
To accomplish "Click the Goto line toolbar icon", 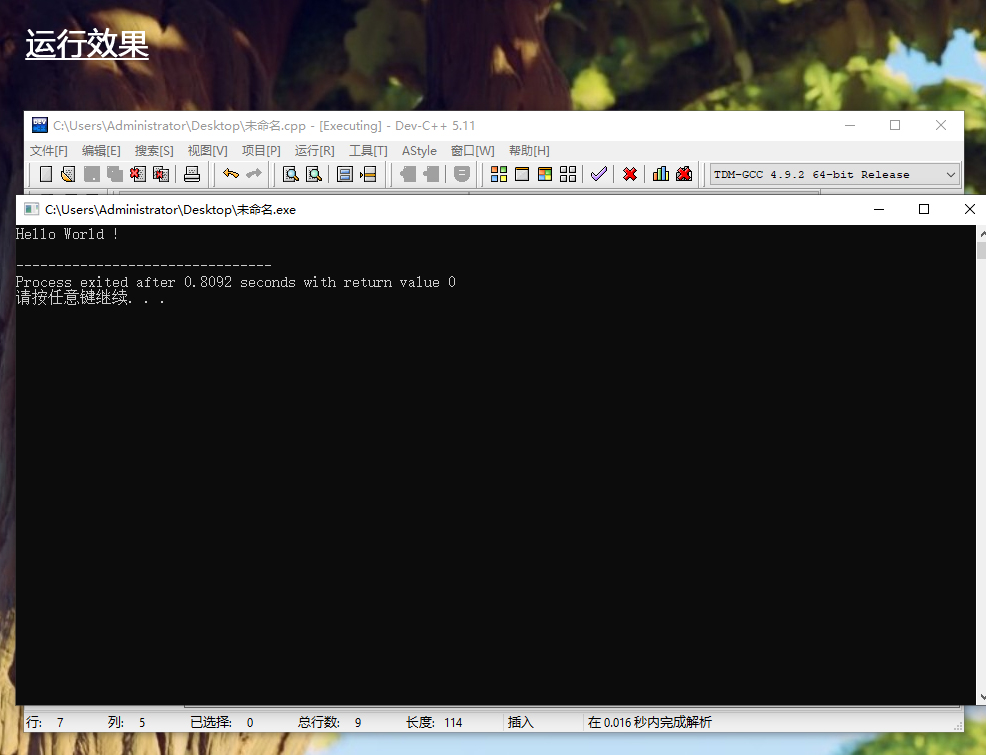I will tap(368, 174).
